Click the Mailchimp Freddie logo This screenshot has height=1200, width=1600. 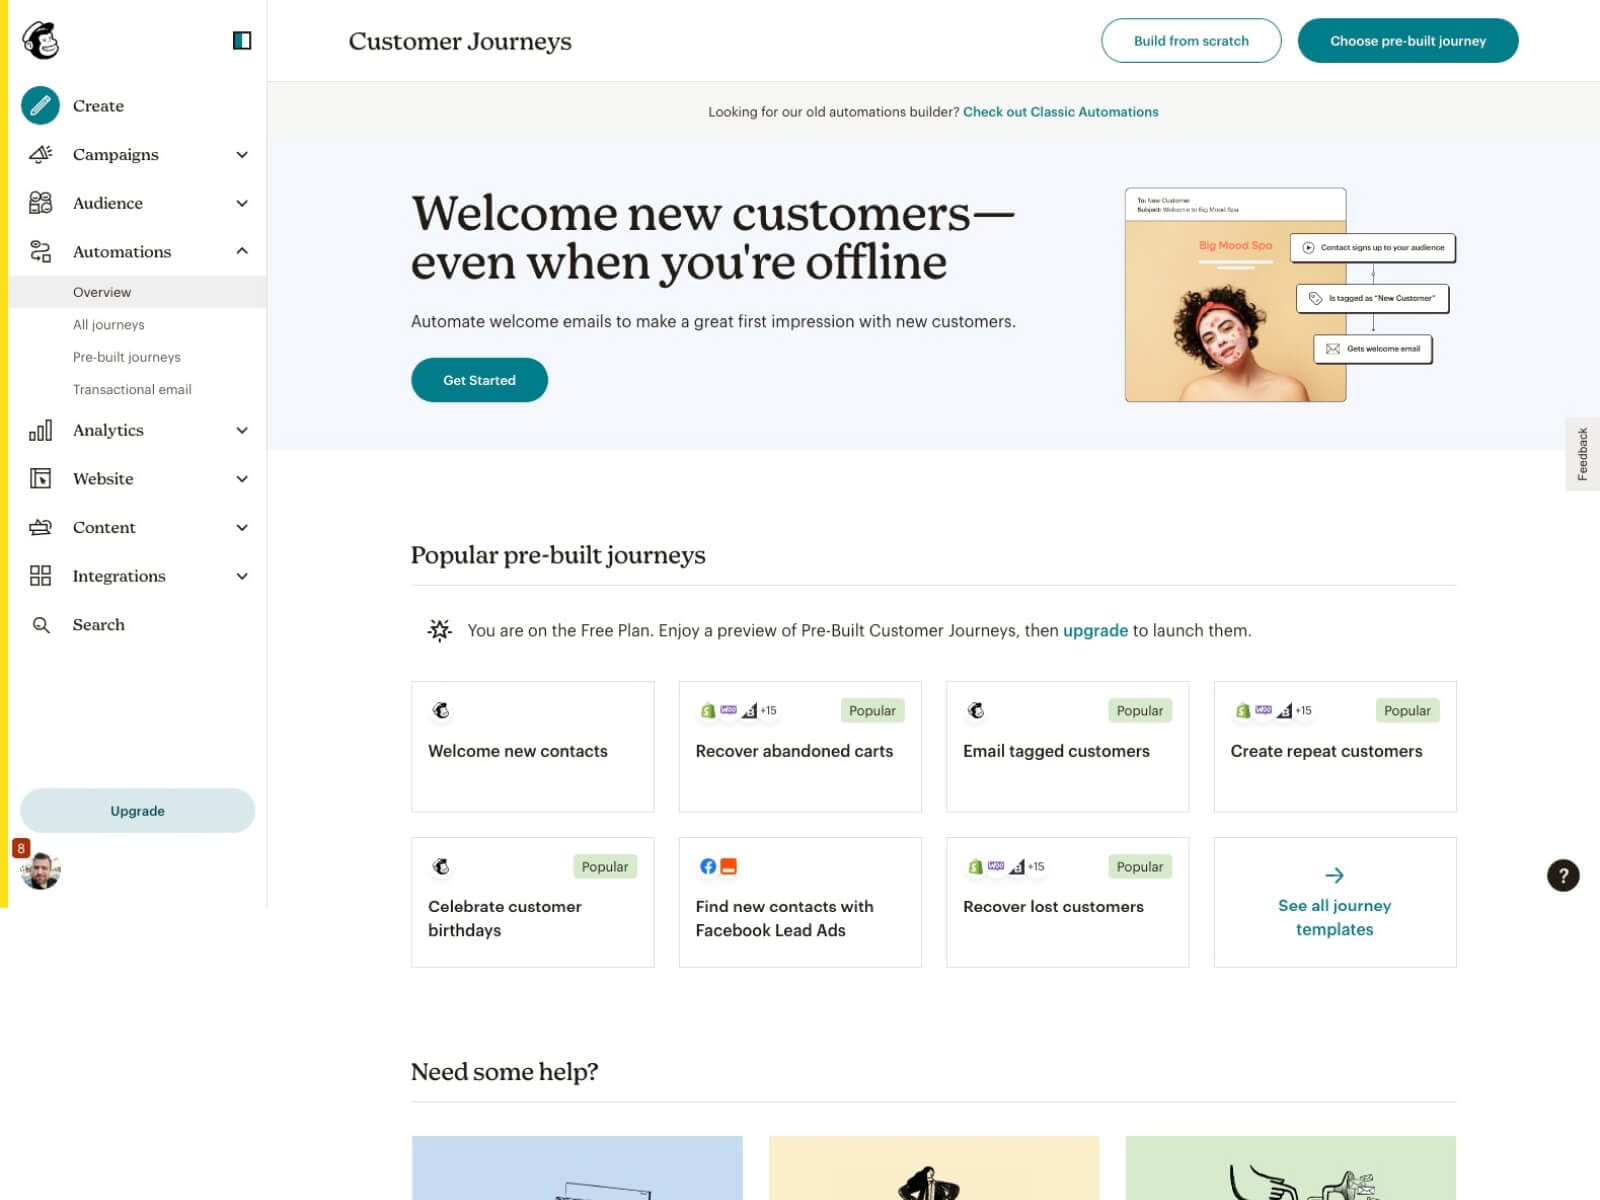(41, 41)
